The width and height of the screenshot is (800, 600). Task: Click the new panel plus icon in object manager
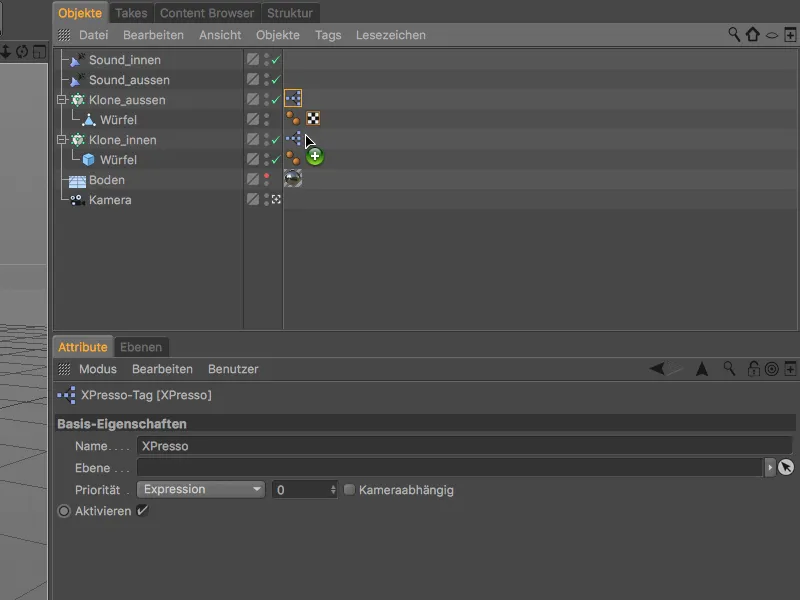click(x=790, y=35)
